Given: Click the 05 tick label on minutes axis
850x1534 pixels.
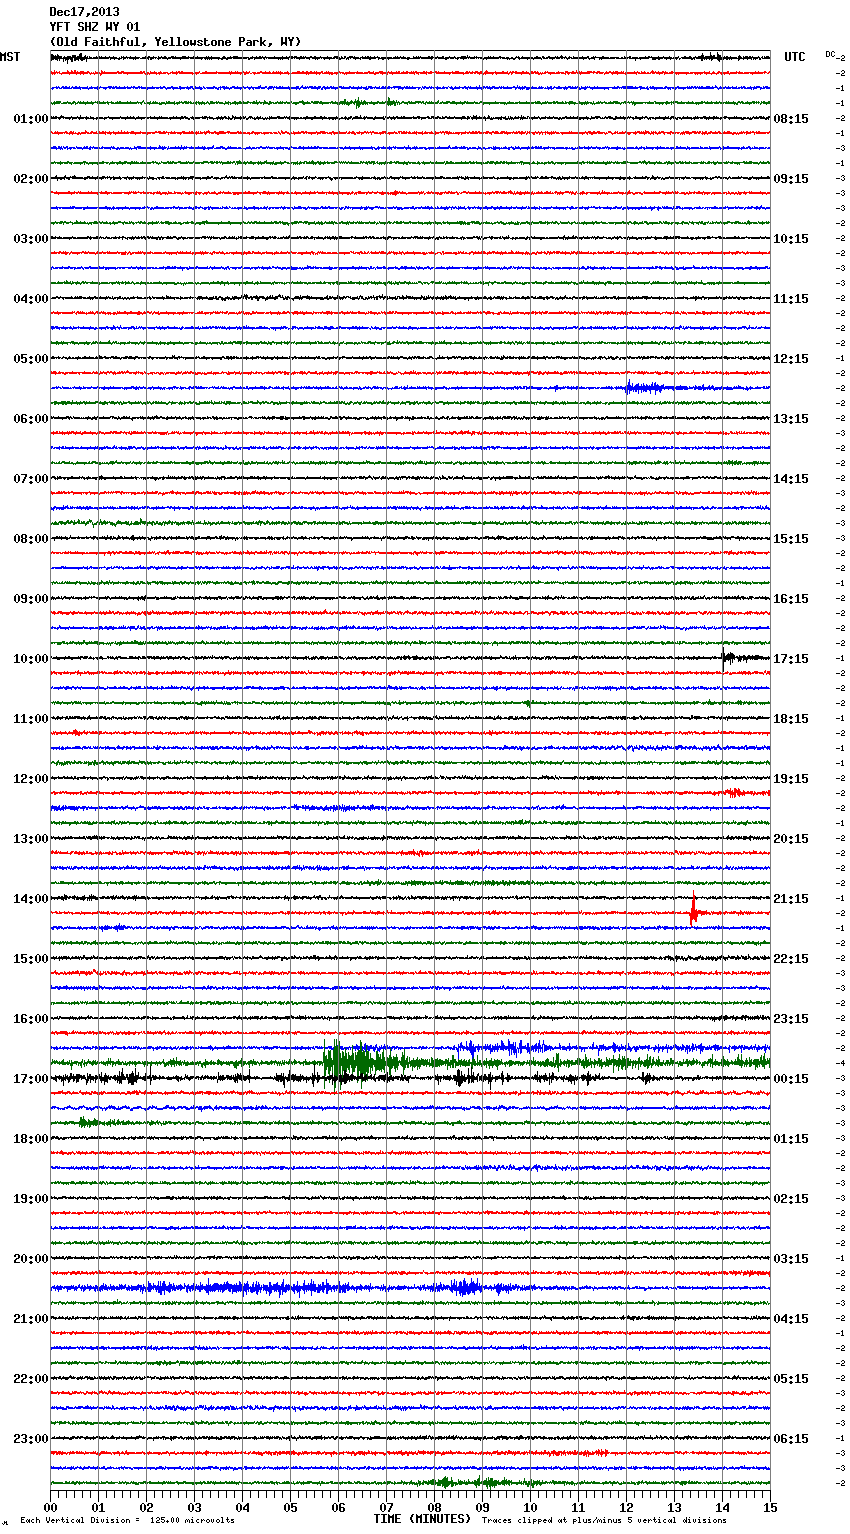Looking at the screenshot, I should tap(290, 1507).
